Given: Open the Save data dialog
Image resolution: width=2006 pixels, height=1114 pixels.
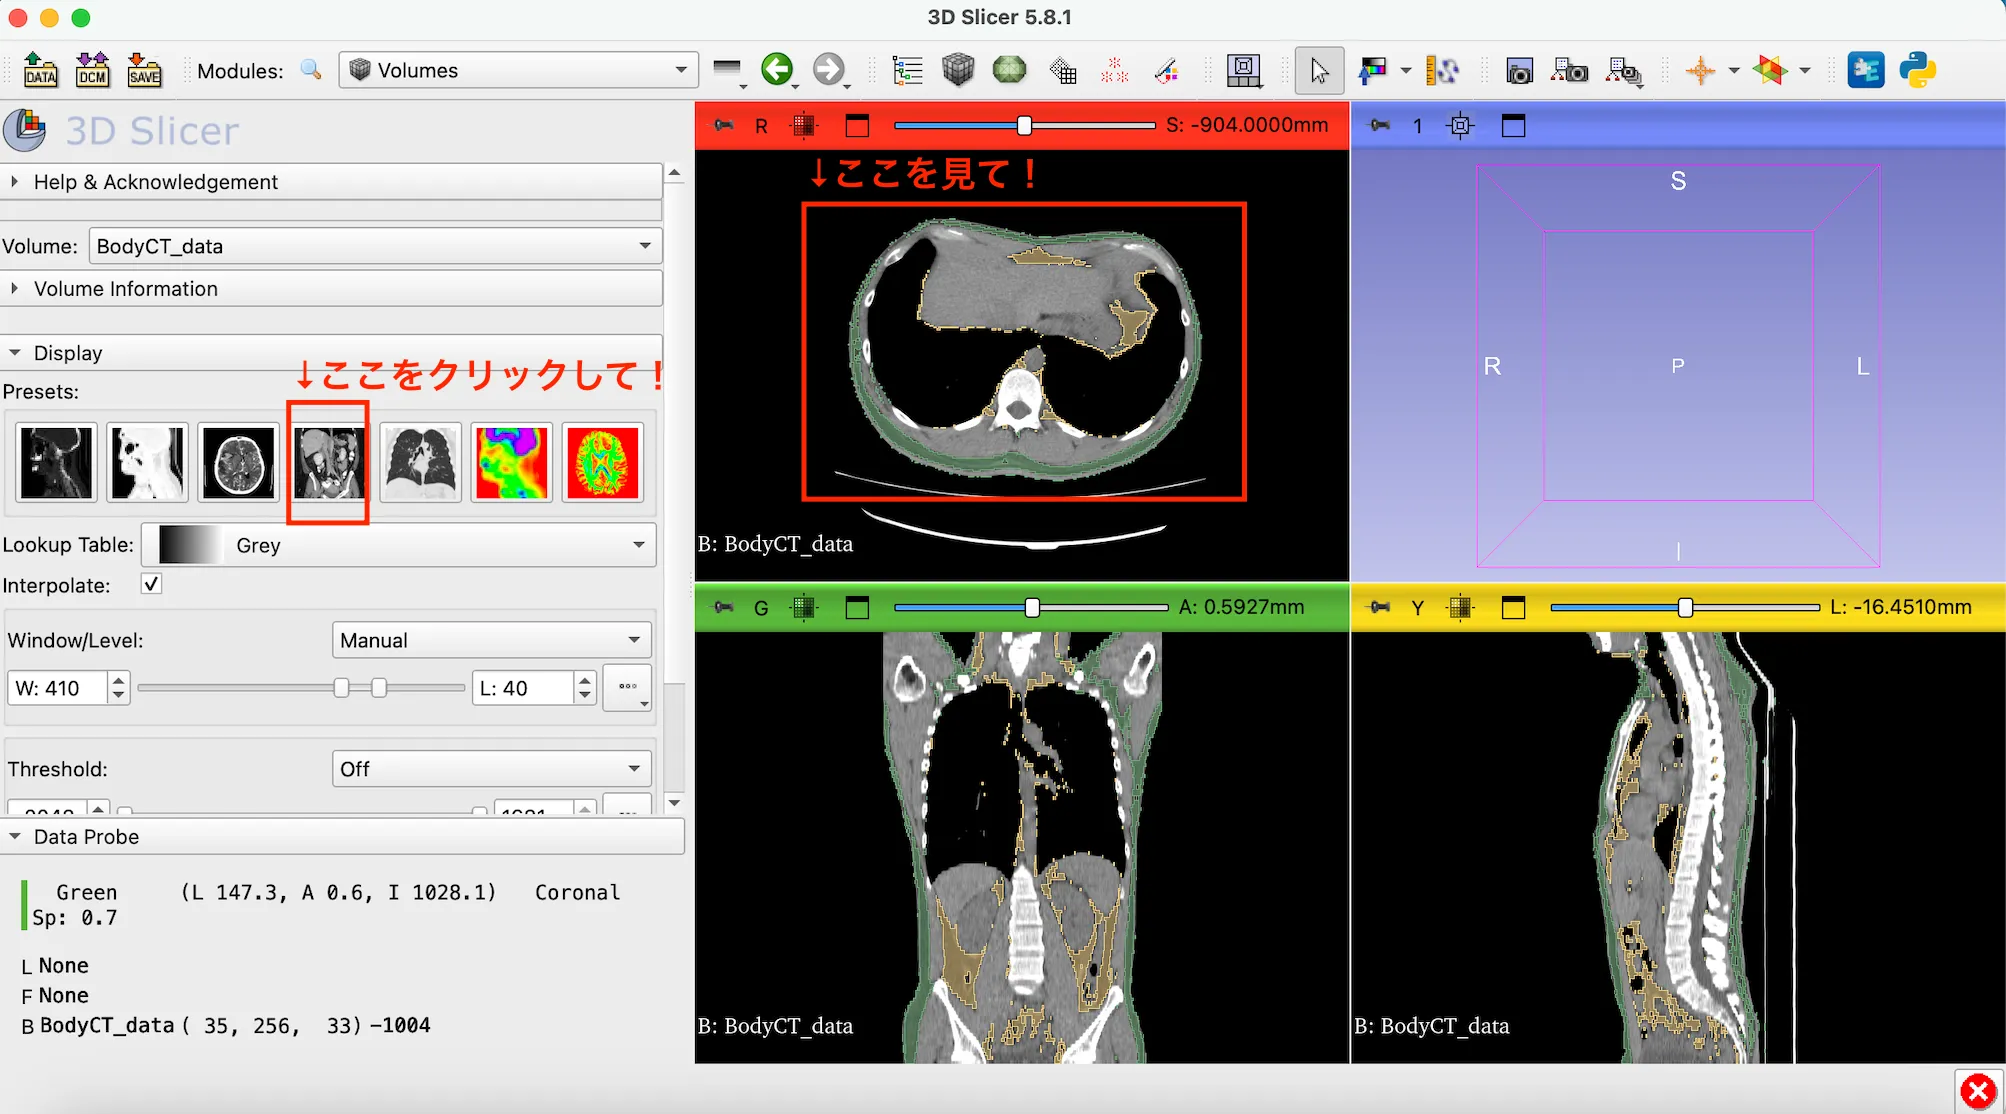Looking at the screenshot, I should point(144,70).
